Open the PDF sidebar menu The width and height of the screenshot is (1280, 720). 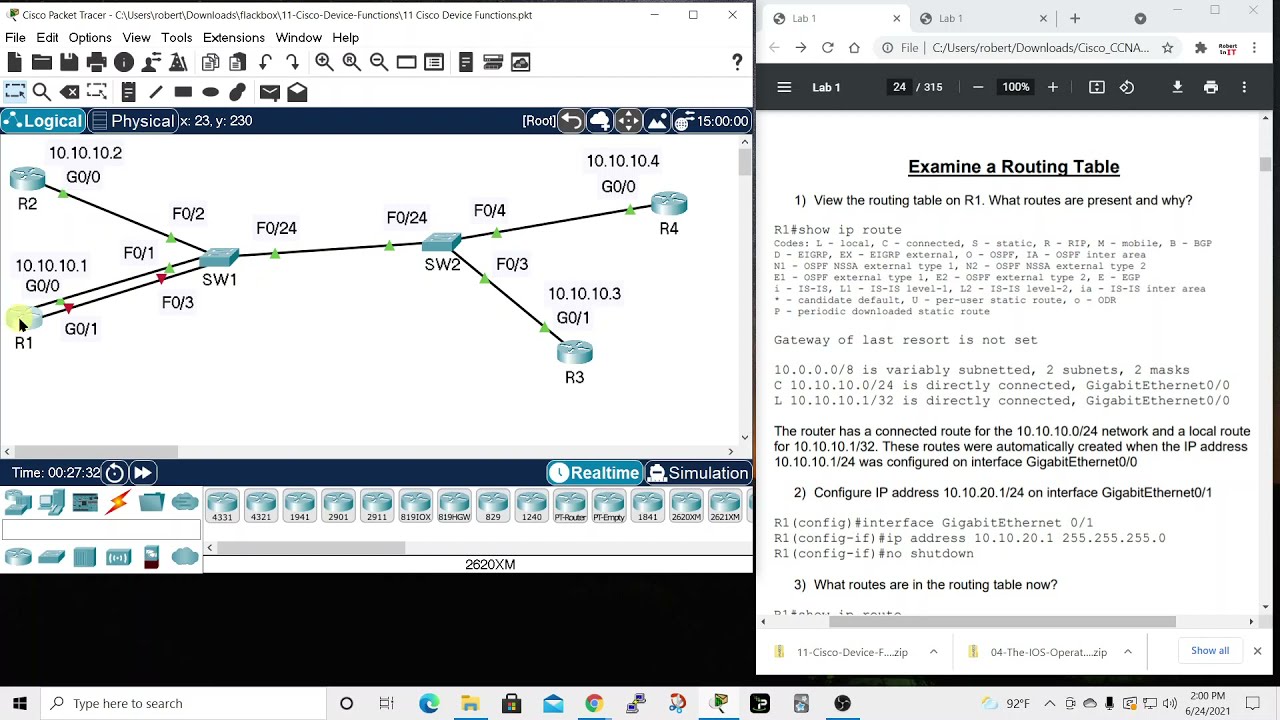coord(784,87)
